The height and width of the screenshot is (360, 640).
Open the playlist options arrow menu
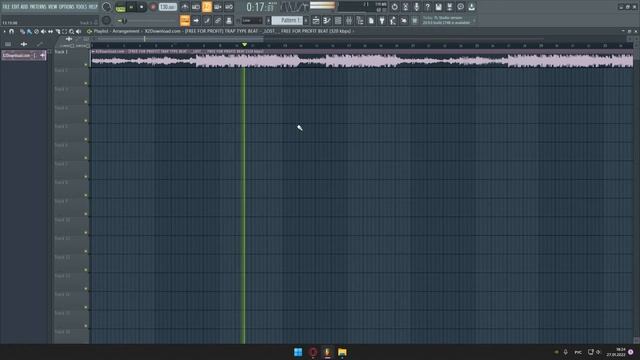point(4,31)
